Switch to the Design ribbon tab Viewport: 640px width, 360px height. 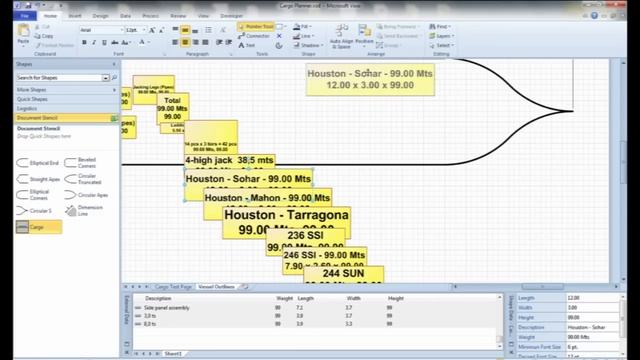tap(100, 16)
